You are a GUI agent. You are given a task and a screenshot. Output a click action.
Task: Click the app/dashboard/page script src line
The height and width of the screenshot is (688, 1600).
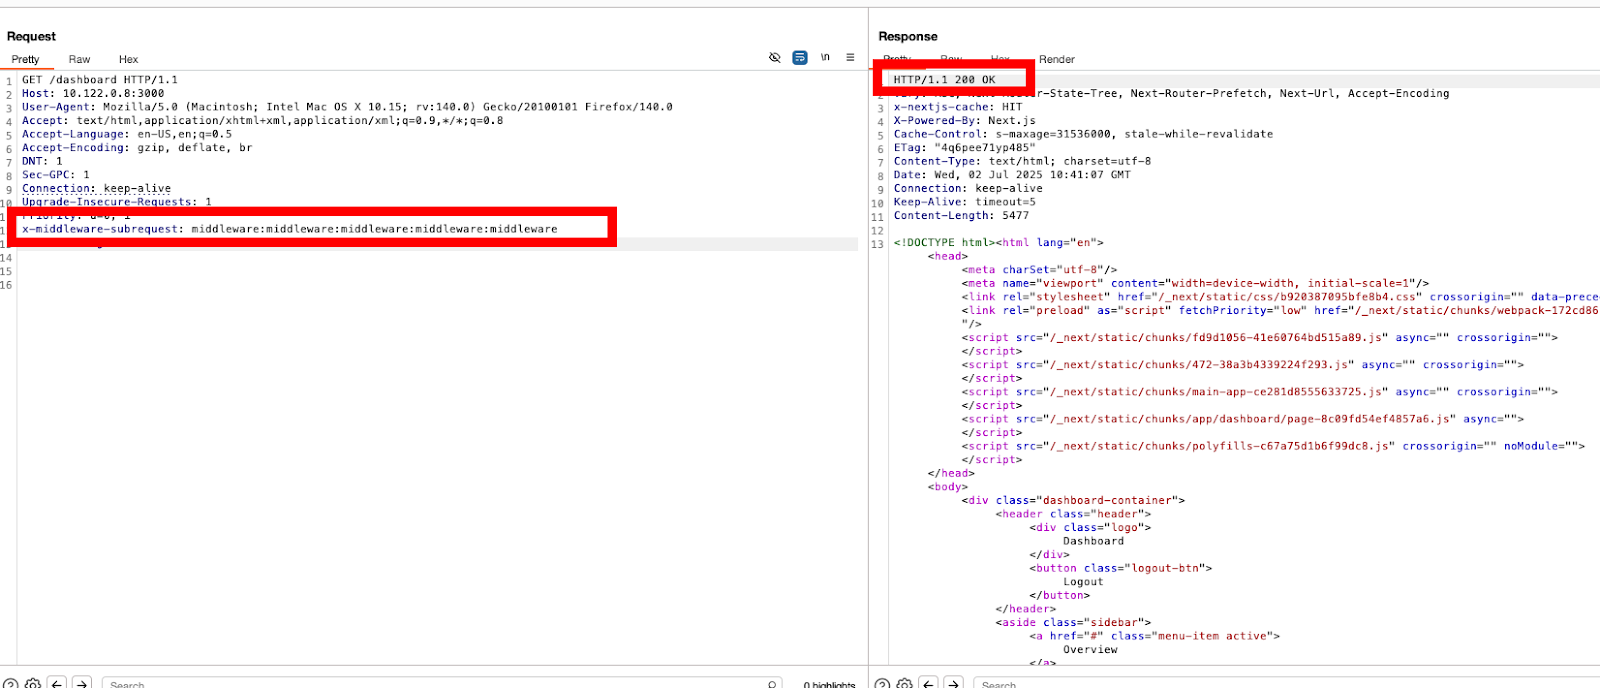point(1243,419)
